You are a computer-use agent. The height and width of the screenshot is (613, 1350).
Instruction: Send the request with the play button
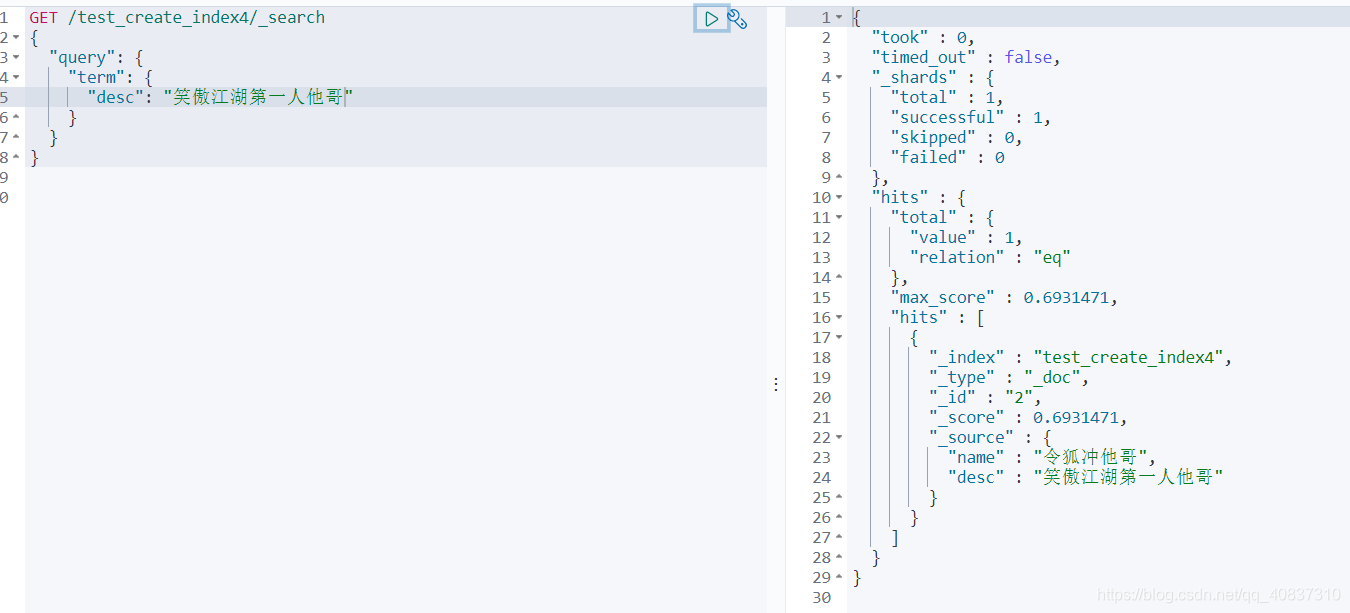click(711, 18)
